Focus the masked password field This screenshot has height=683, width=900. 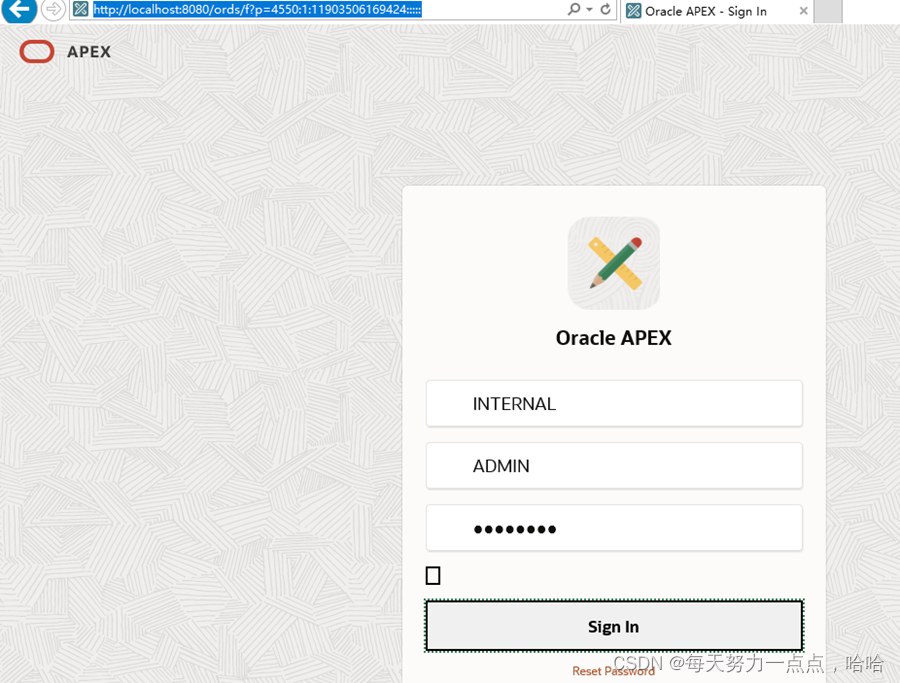click(613, 528)
